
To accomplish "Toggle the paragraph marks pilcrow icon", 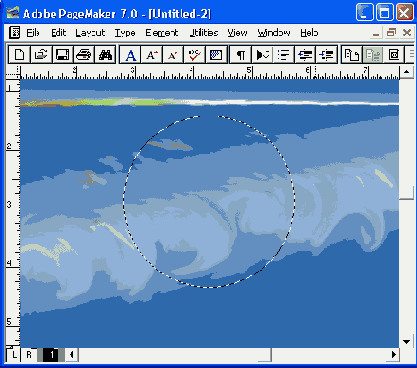I will [241, 55].
